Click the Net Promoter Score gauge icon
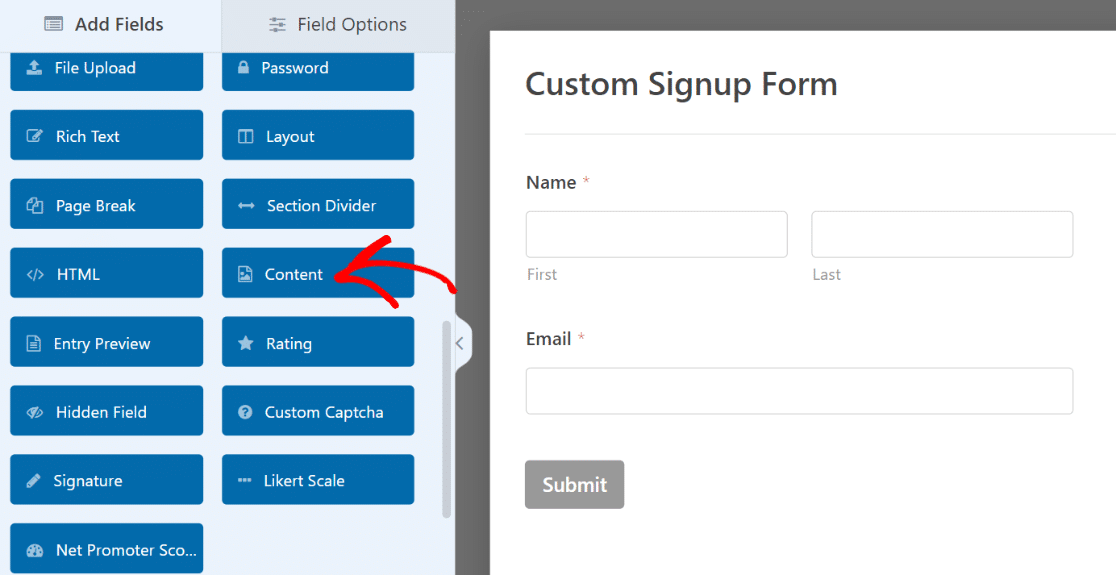This screenshot has height=575, width=1116. pyautogui.click(x=35, y=550)
